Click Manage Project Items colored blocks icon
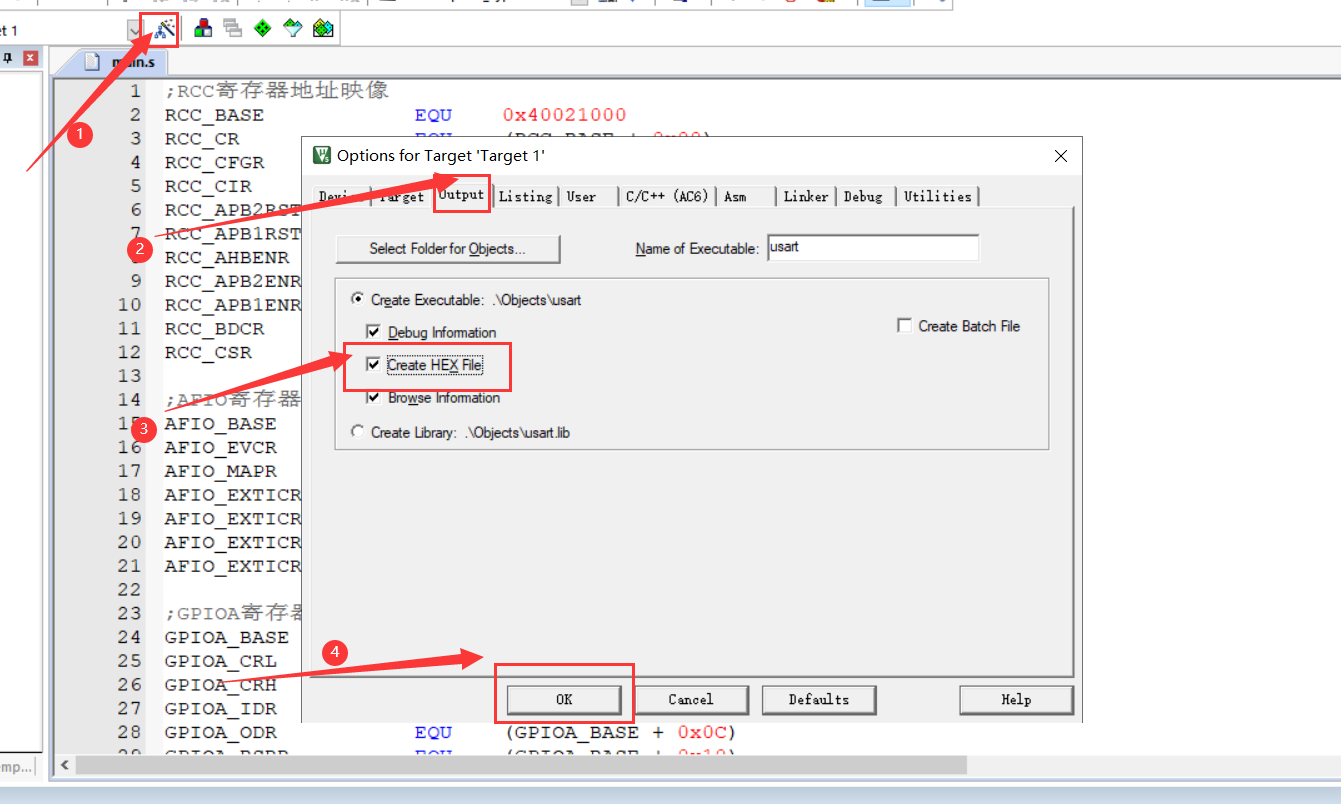Image resolution: width=1341 pixels, height=804 pixels. pos(203,29)
